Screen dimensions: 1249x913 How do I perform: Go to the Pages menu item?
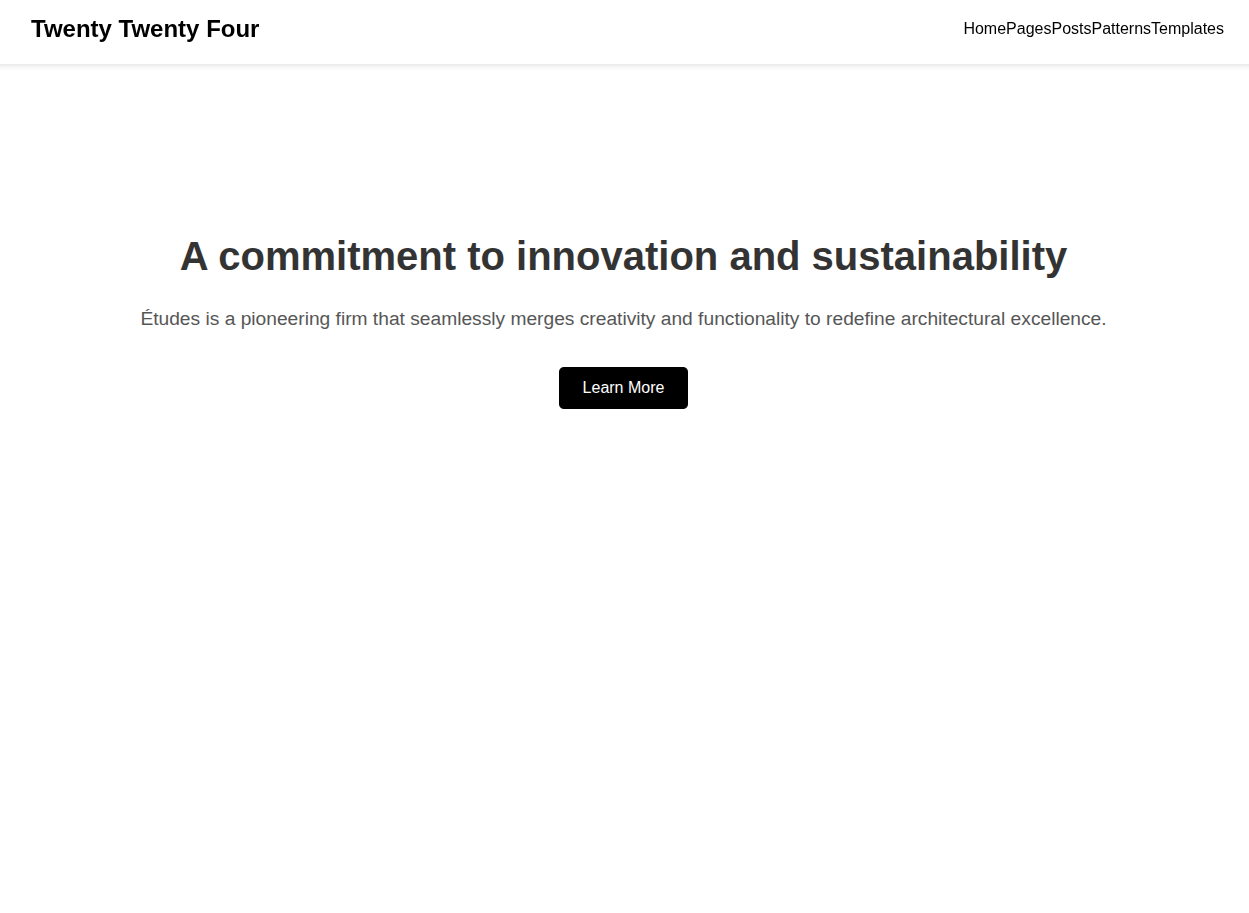click(1028, 29)
